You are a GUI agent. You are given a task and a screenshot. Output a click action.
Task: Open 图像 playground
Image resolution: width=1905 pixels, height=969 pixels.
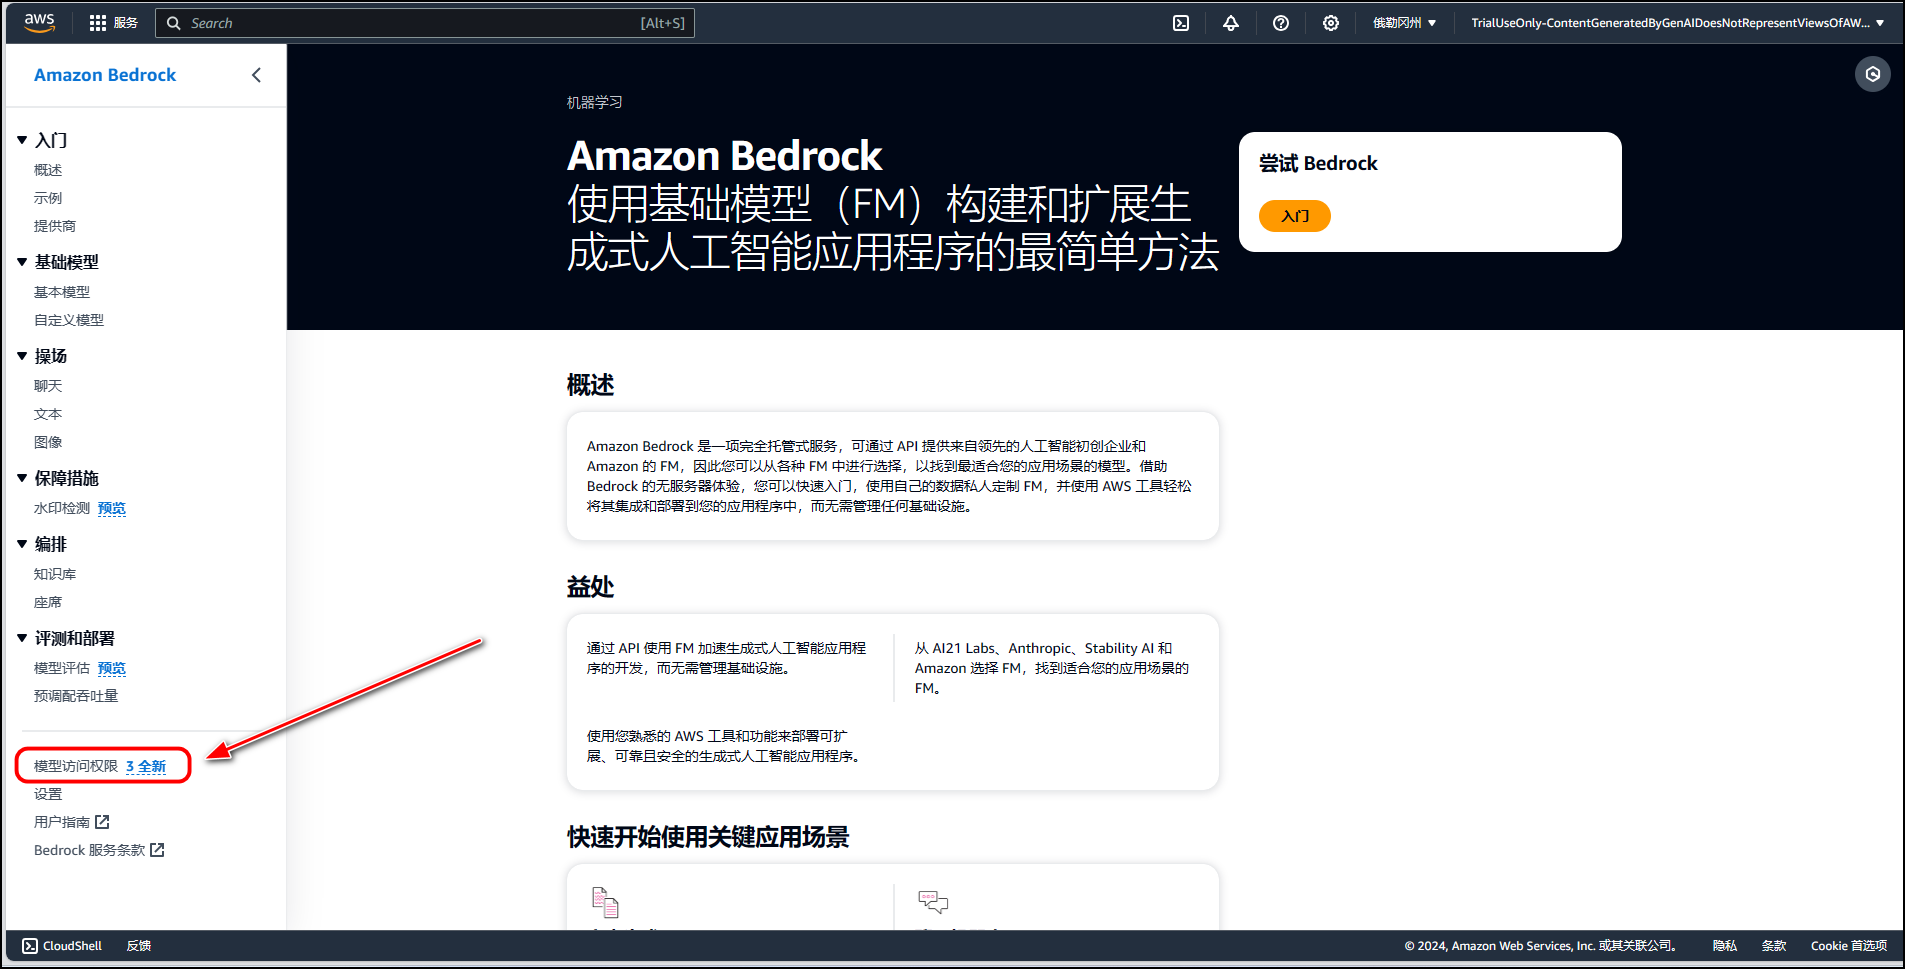[48, 442]
